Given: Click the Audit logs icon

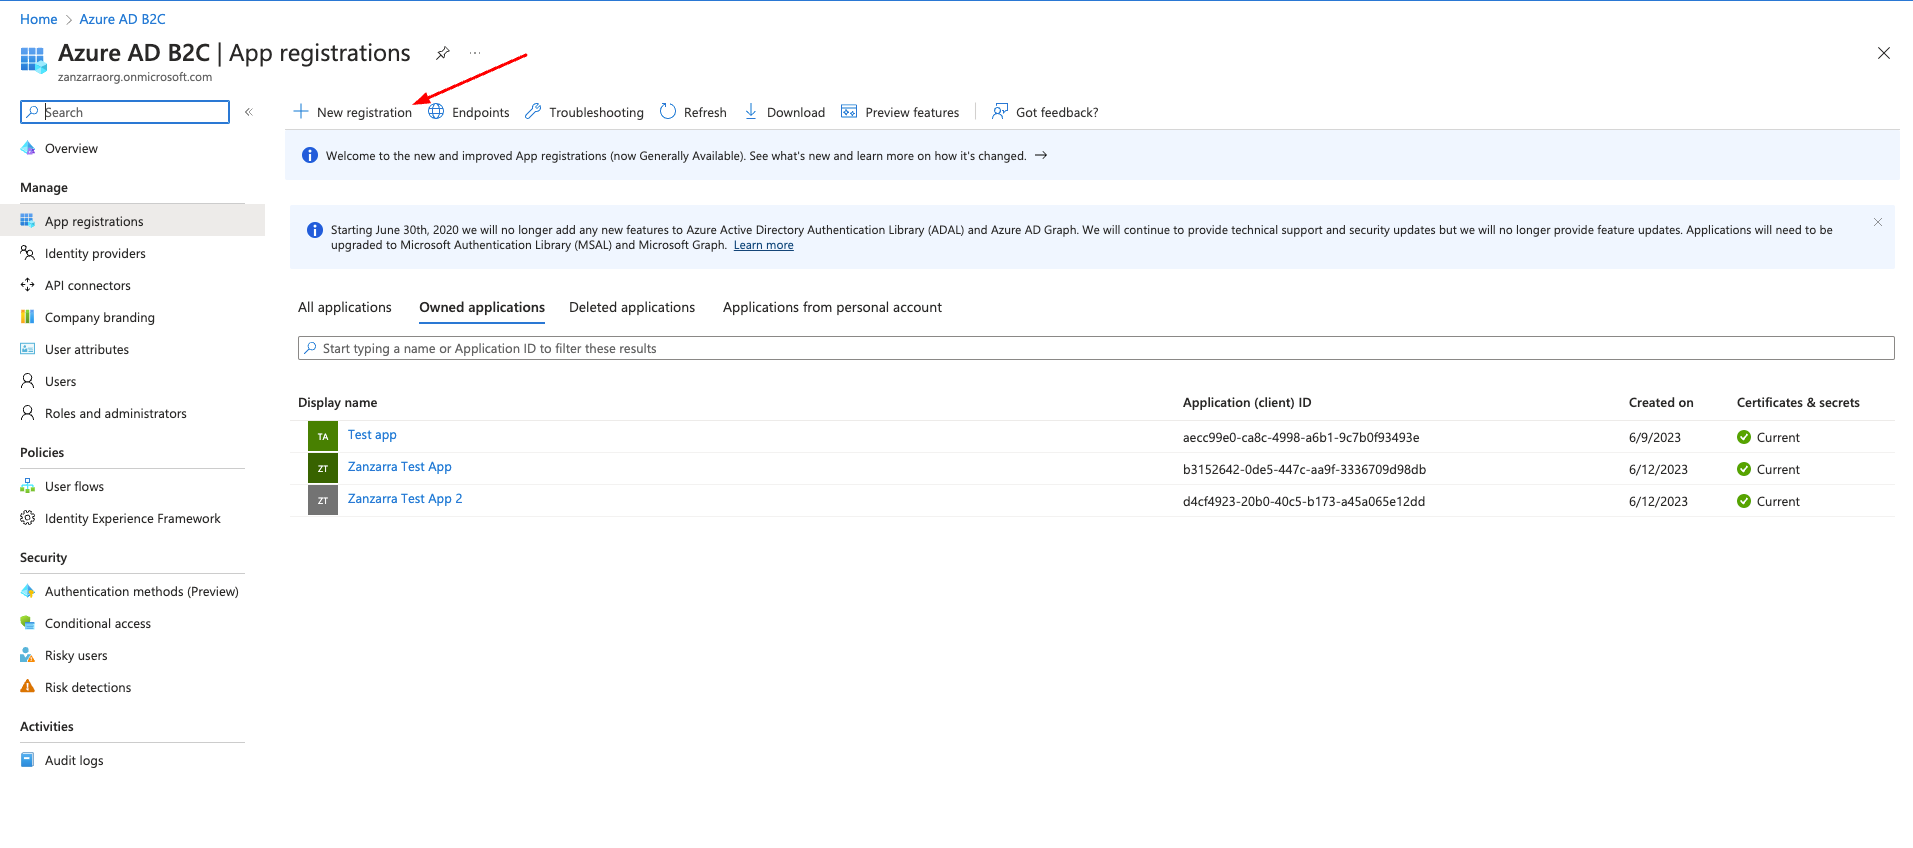Looking at the screenshot, I should click(x=28, y=760).
